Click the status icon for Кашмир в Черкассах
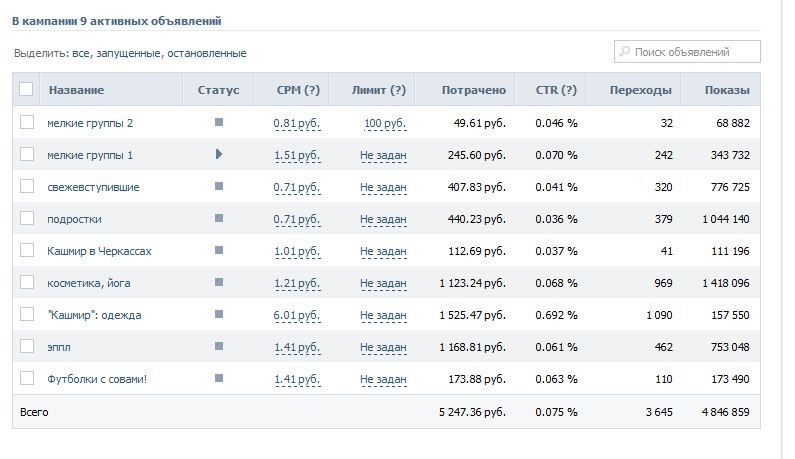The height and width of the screenshot is (459, 795). (219, 250)
